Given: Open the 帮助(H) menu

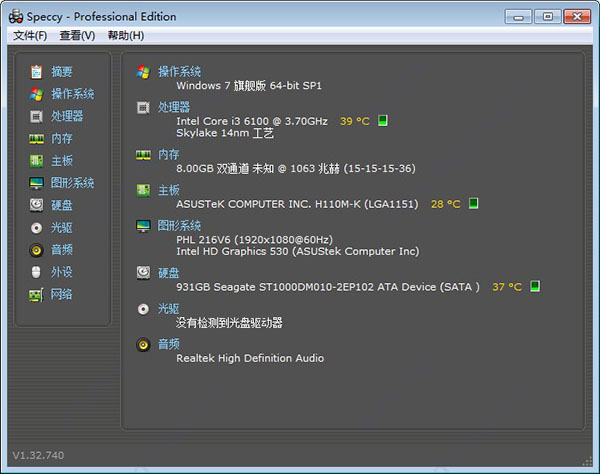Looking at the screenshot, I should 125,36.
